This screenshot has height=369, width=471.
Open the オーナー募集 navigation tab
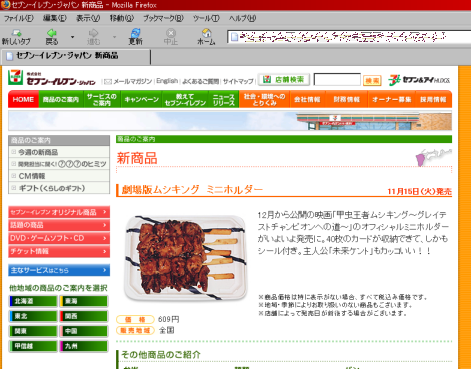coord(392,99)
